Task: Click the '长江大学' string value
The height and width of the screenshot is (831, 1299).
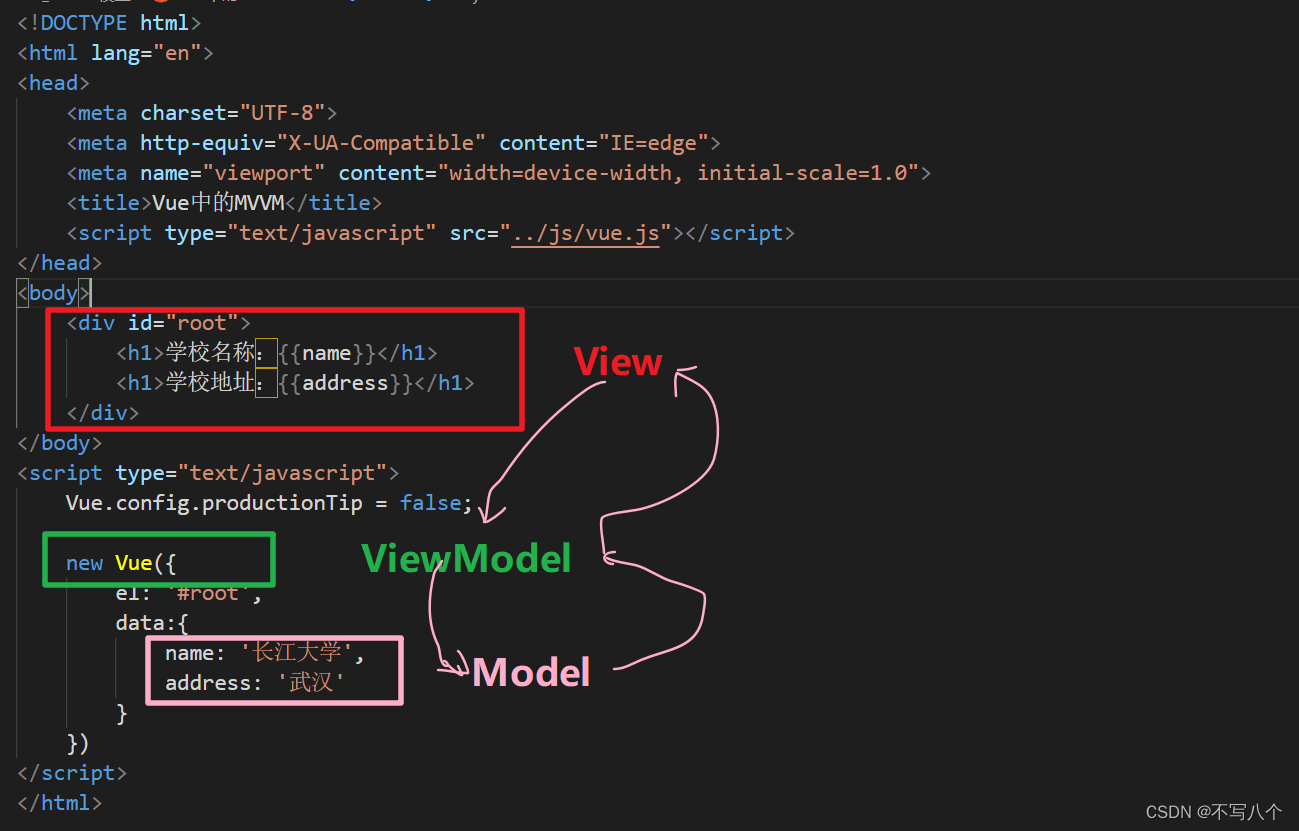Action: pyautogui.click(x=297, y=653)
